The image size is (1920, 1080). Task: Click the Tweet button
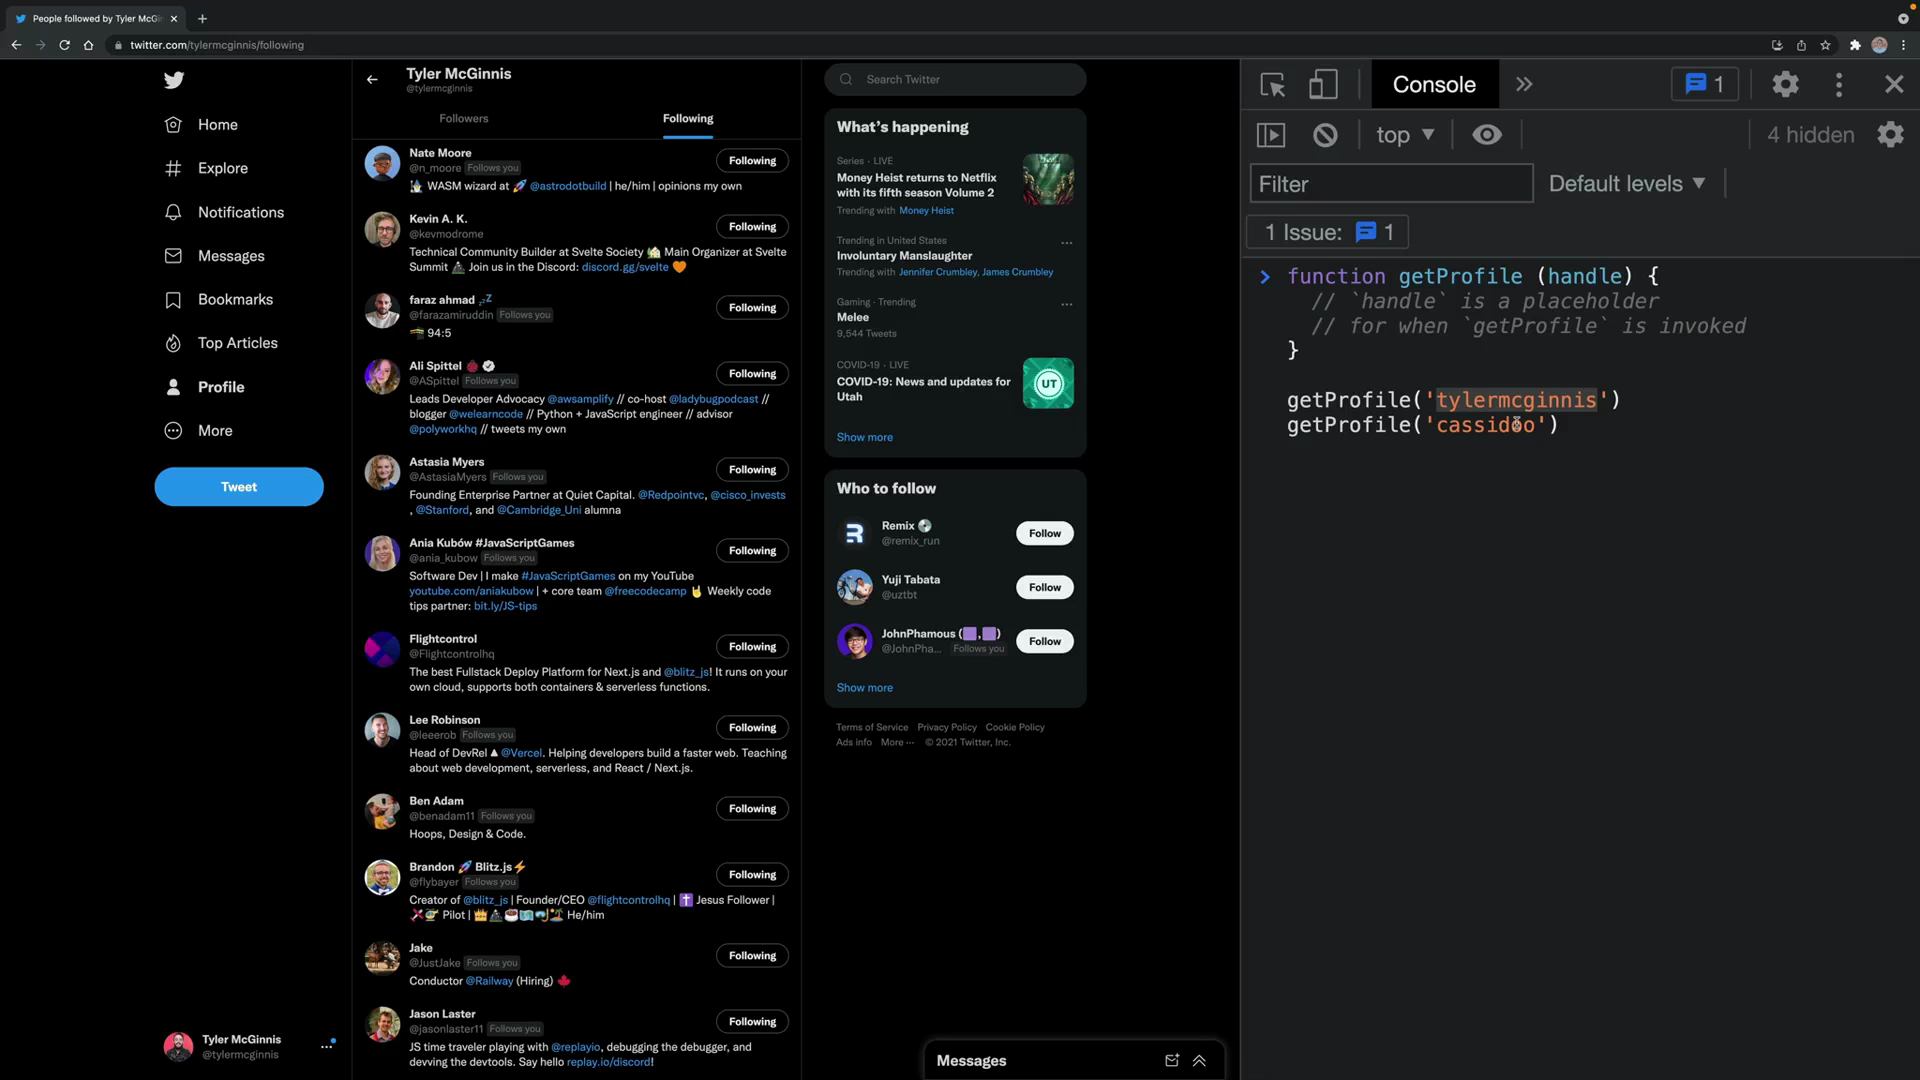pos(239,487)
